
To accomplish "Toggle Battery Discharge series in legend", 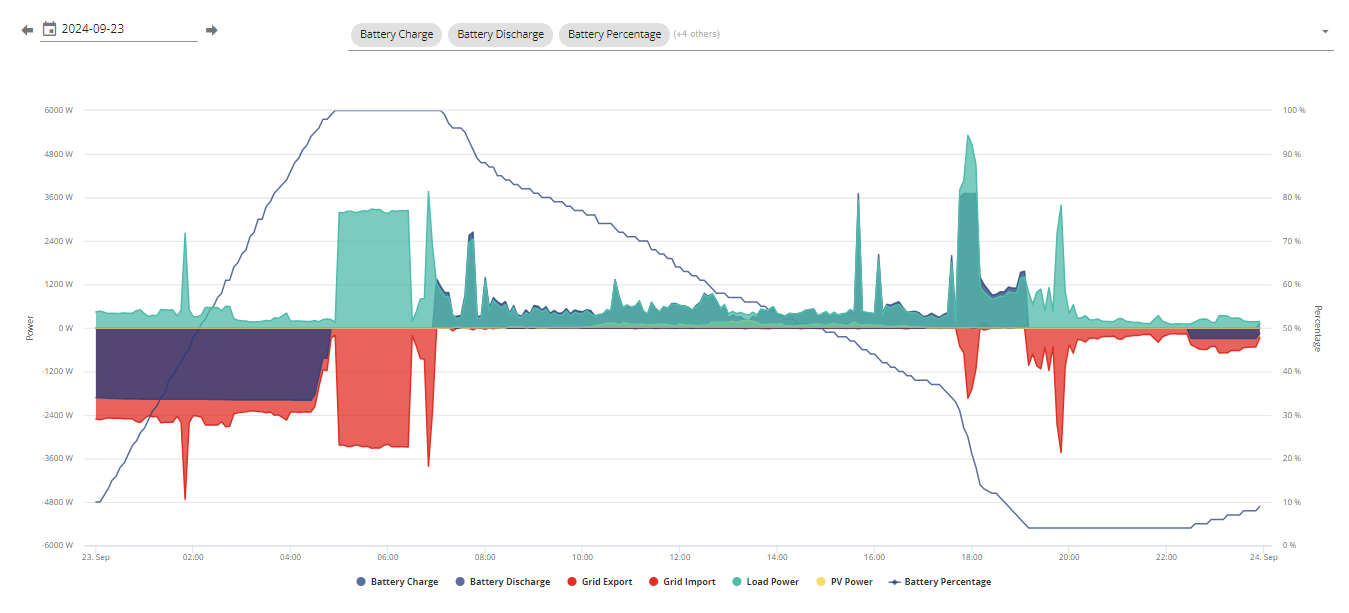I will 502,581.
